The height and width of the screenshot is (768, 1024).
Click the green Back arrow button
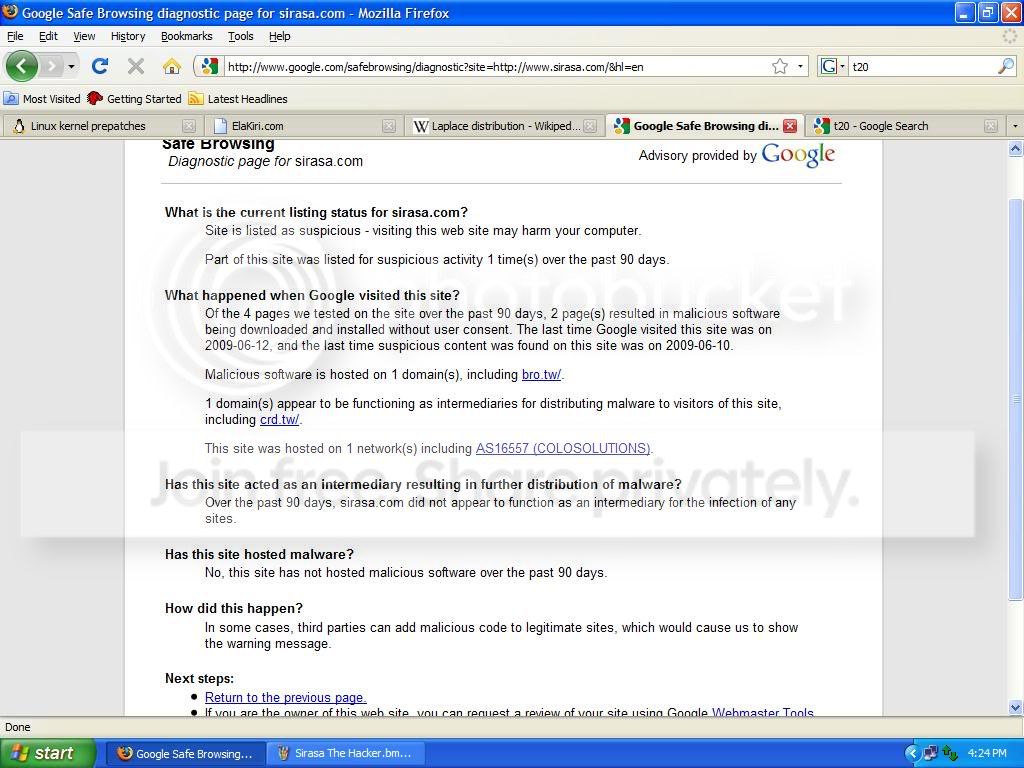tap(21, 66)
